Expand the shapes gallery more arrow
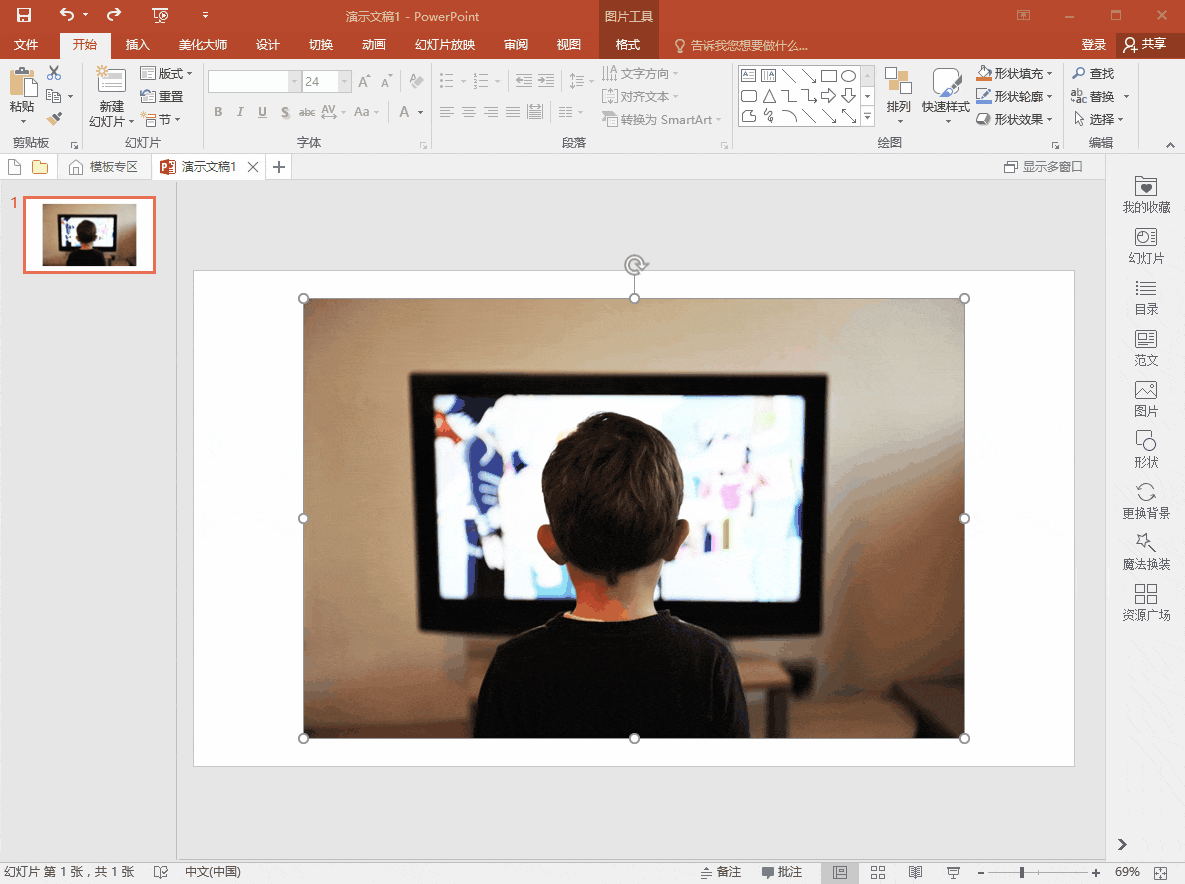 868,117
